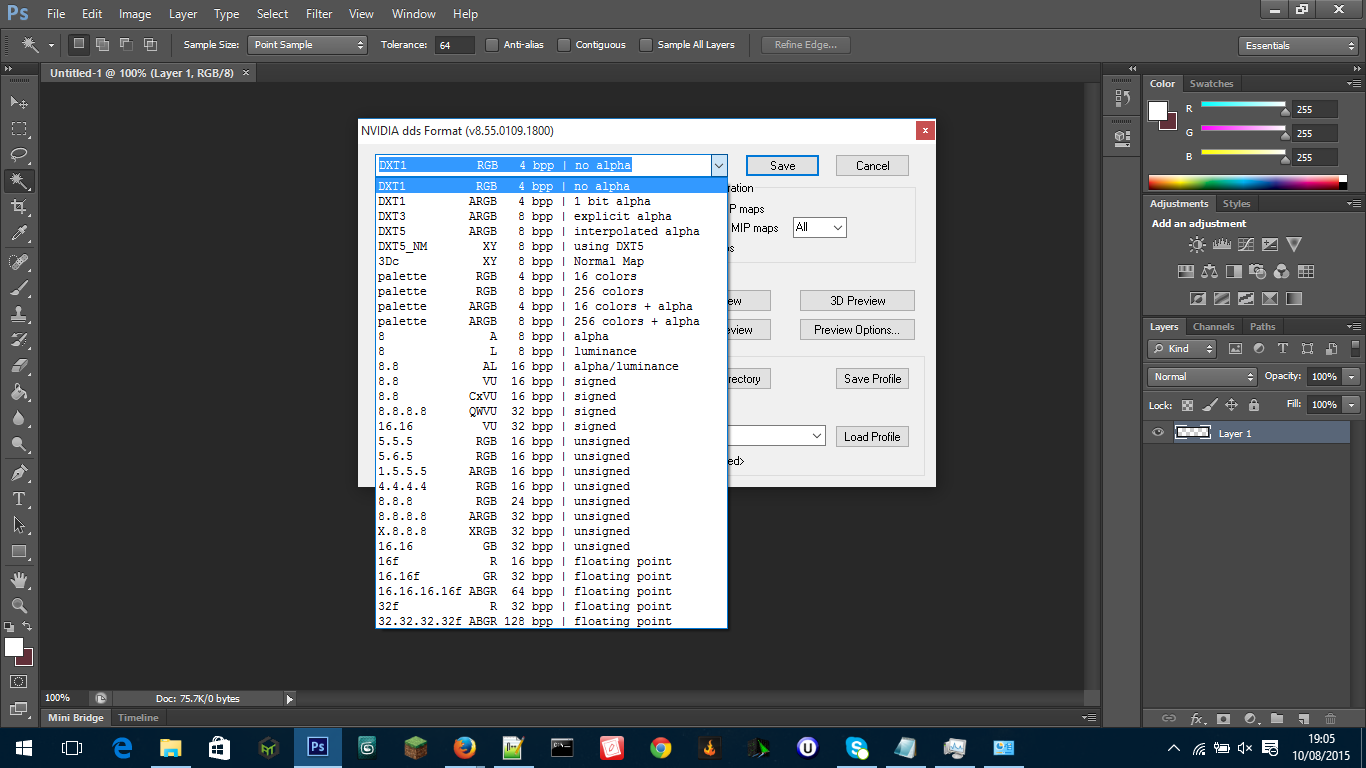This screenshot has height=768, width=1366.
Task: Select the Rectangular Marquee tool
Action: coord(19,128)
